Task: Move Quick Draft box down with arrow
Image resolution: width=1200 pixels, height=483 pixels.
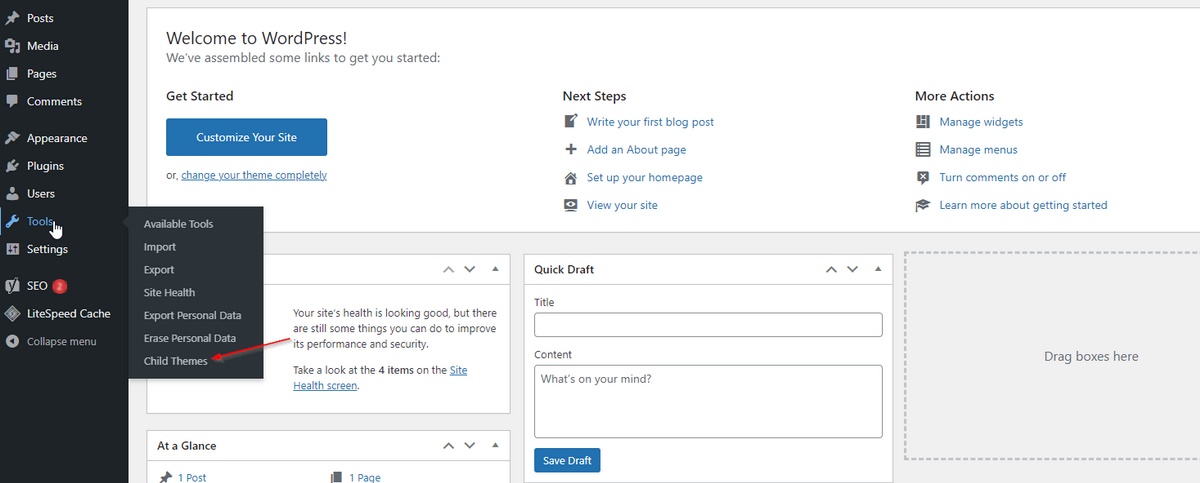Action: click(853, 269)
